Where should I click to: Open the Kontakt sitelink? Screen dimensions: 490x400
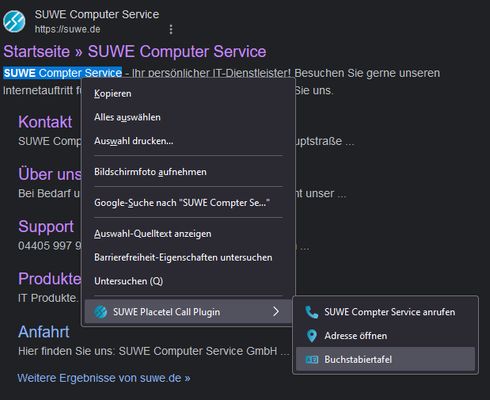[45, 122]
